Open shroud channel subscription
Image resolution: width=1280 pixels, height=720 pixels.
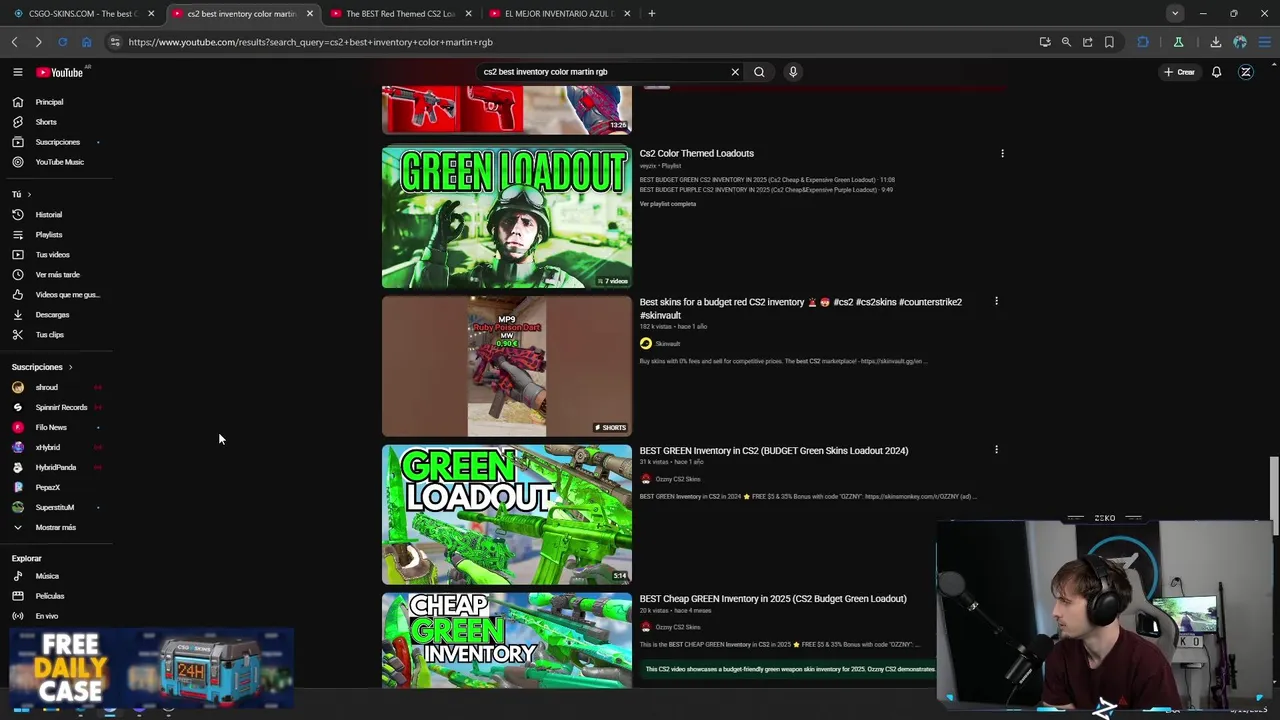point(46,387)
